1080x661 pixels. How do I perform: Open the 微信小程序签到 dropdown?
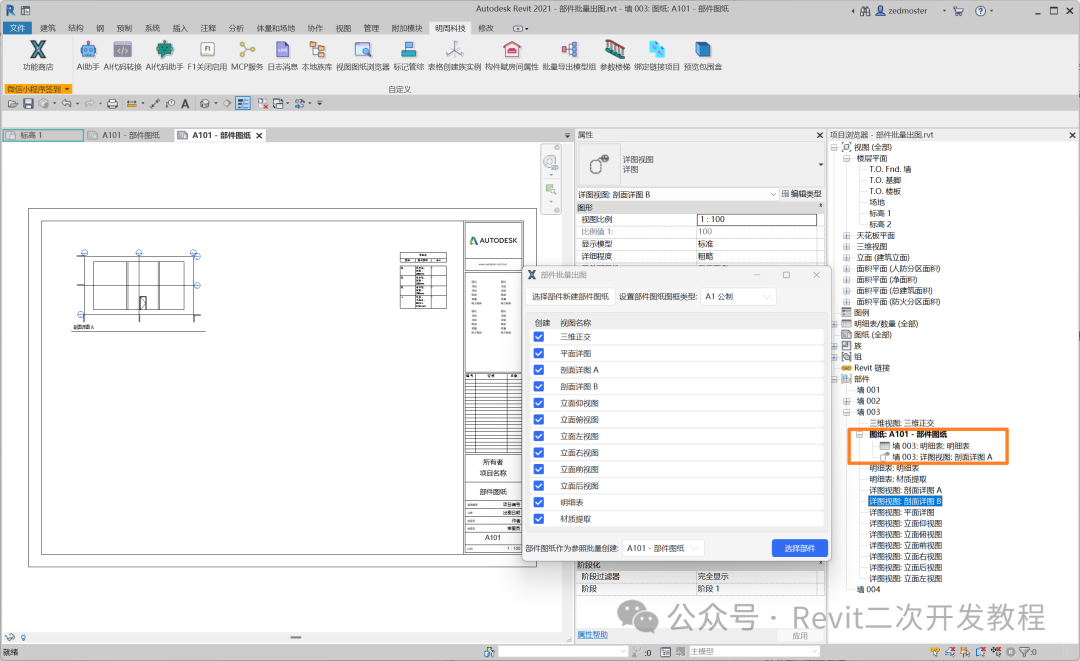click(38, 89)
